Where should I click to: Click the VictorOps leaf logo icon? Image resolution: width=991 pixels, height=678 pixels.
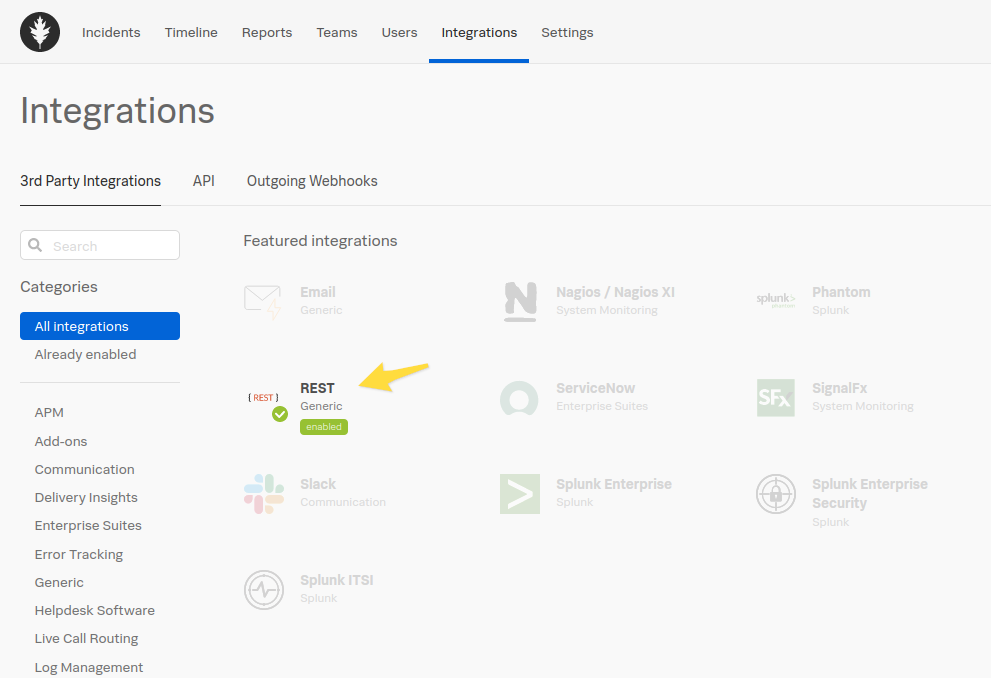click(40, 32)
